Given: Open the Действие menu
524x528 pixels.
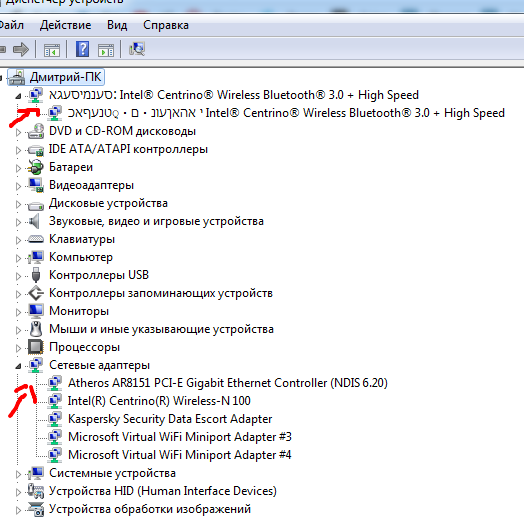Looking at the screenshot, I should [65, 25].
